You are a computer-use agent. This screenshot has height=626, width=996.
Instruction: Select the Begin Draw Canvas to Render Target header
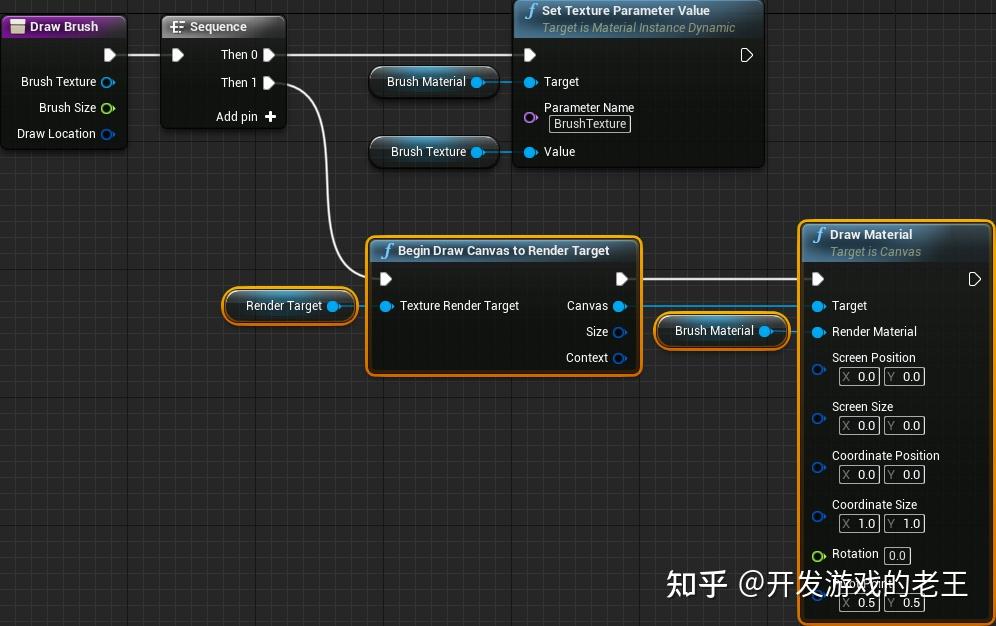pyautogui.click(x=500, y=251)
